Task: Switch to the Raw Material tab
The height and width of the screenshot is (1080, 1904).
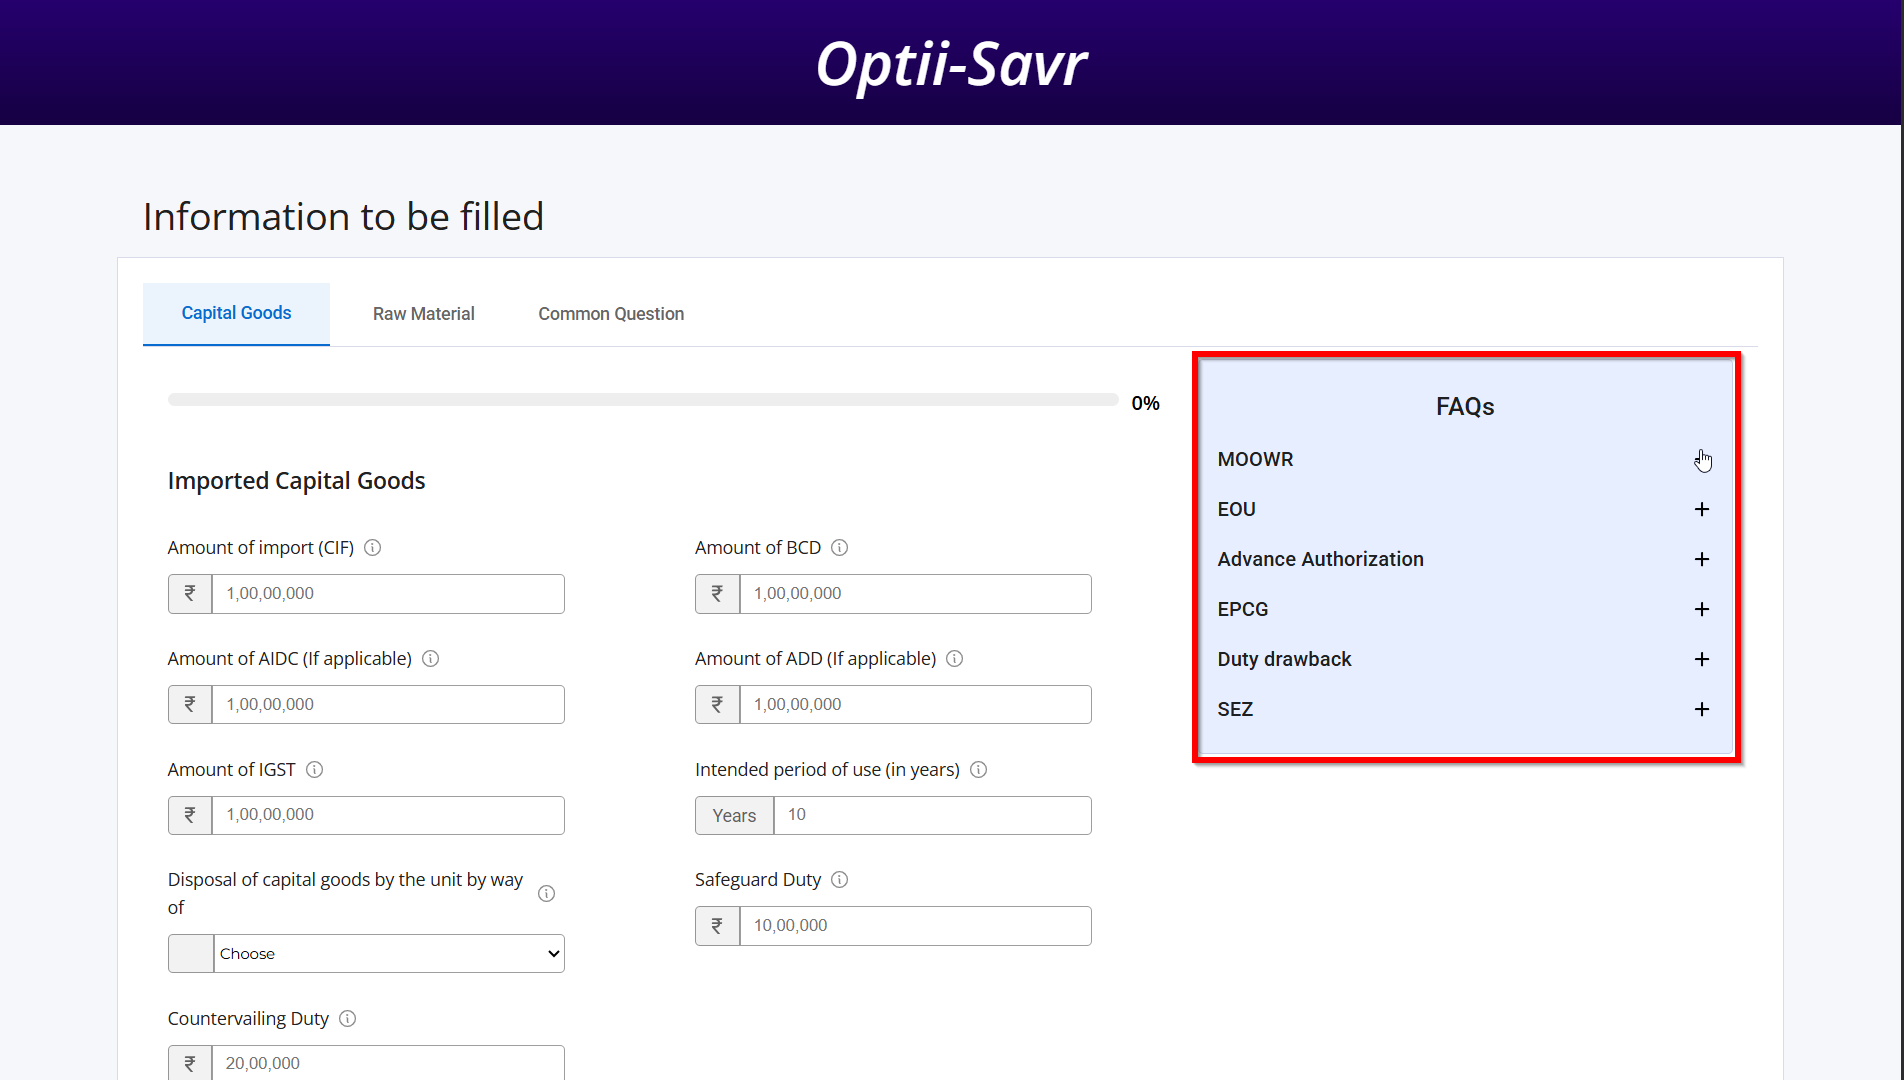Action: tap(423, 313)
